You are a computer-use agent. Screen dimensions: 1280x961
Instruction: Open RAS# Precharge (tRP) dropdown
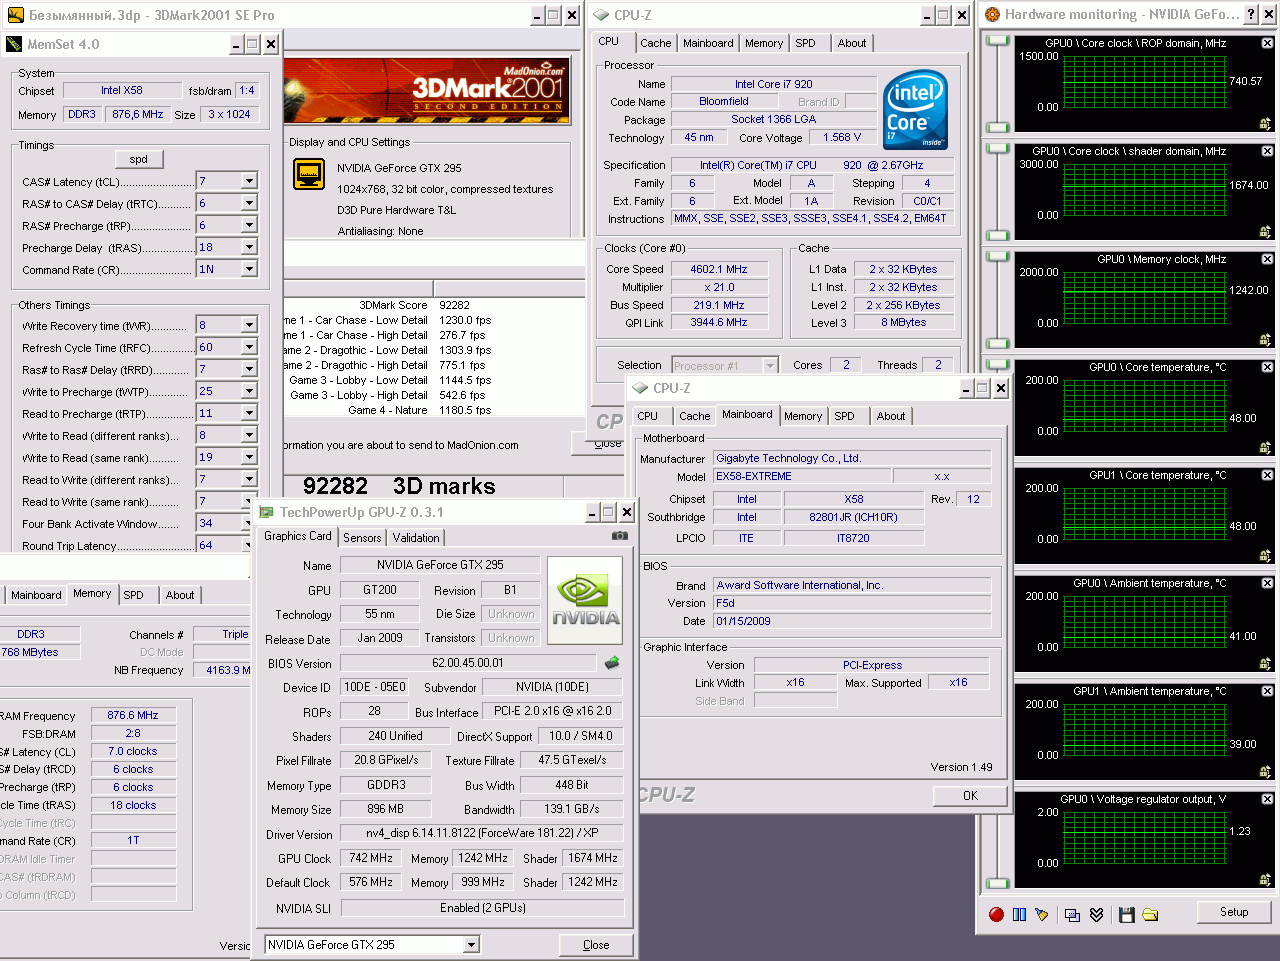(x=249, y=225)
